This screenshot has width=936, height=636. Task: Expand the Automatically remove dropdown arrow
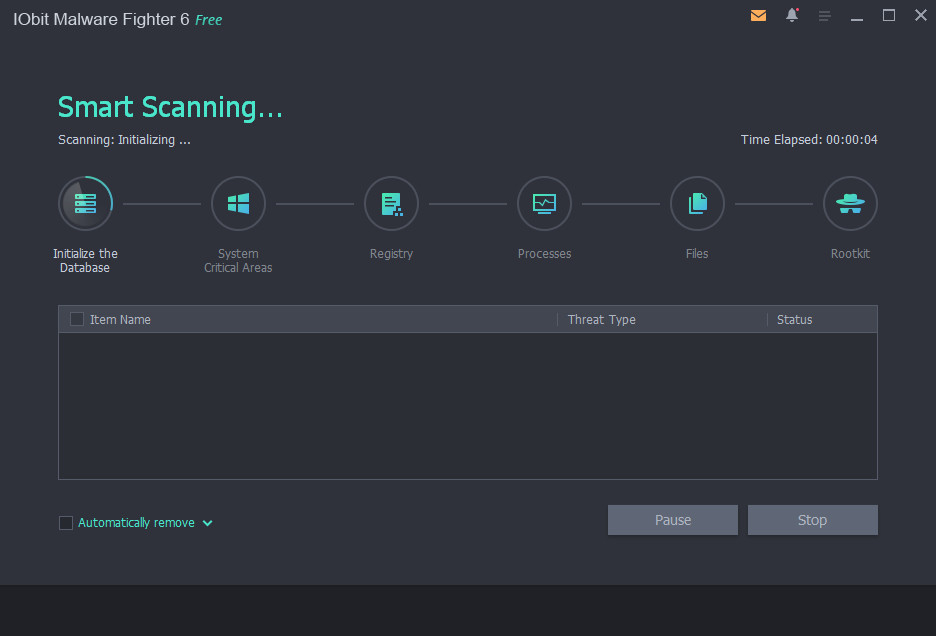tap(207, 523)
